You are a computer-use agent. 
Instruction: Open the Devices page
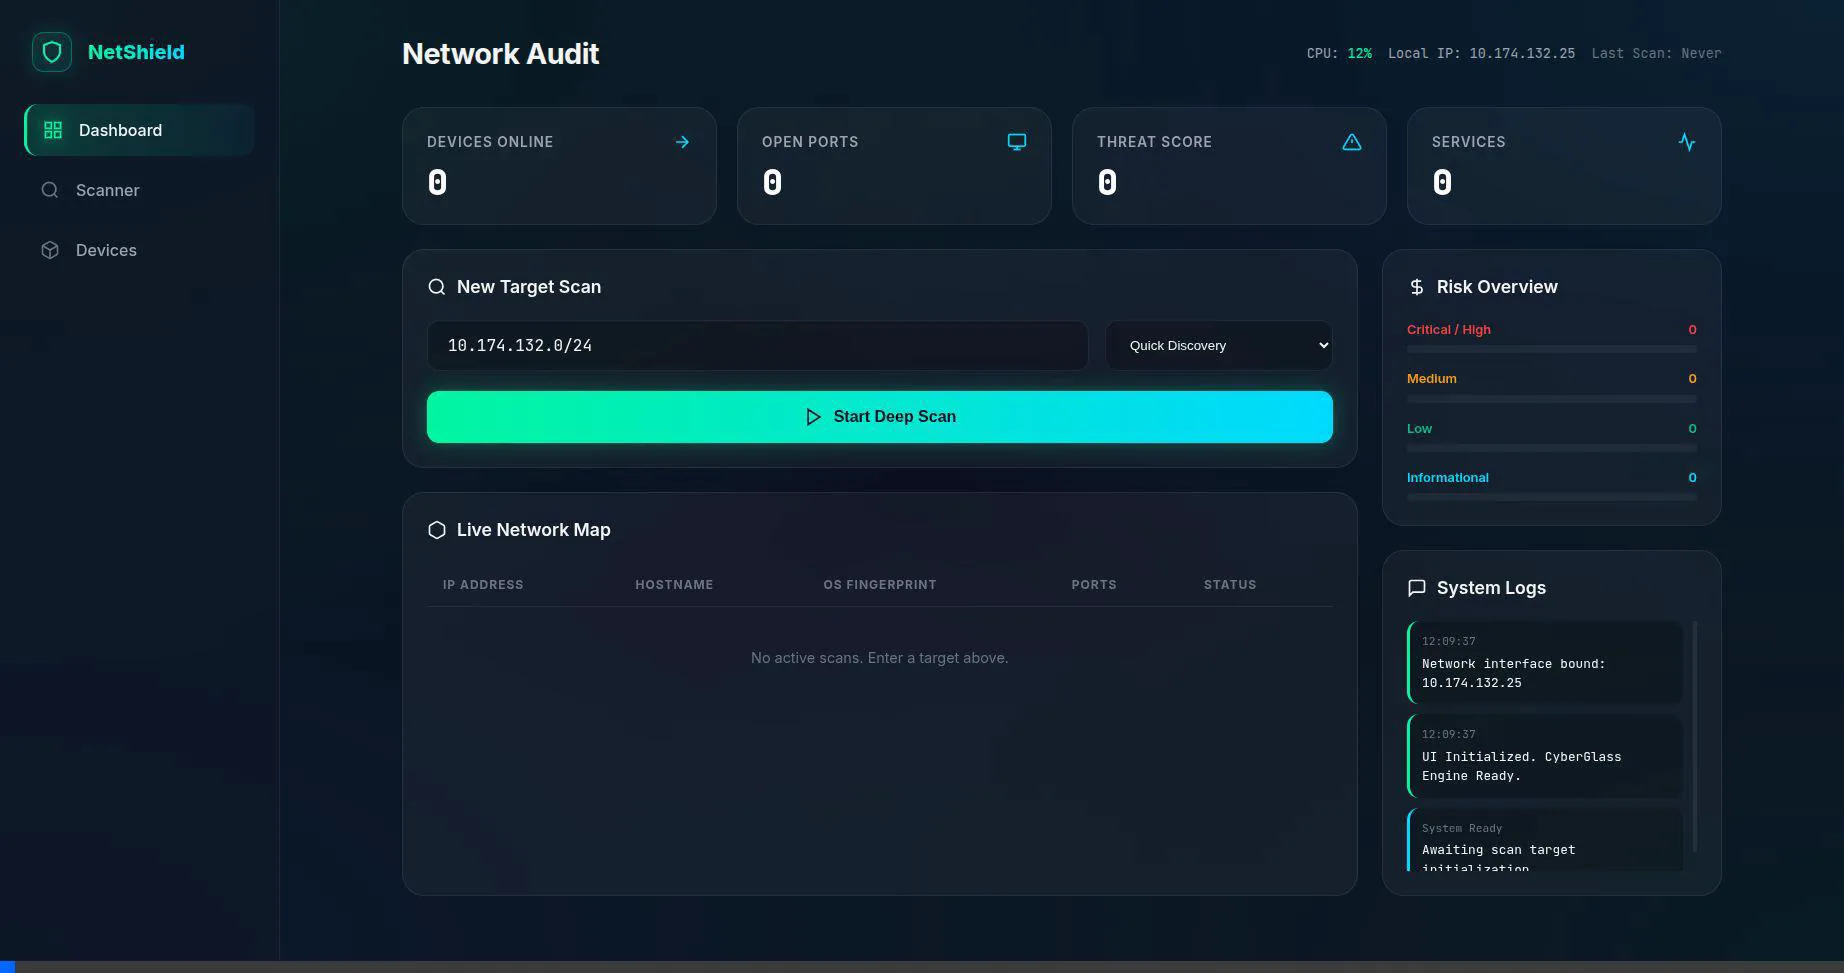pos(139,250)
